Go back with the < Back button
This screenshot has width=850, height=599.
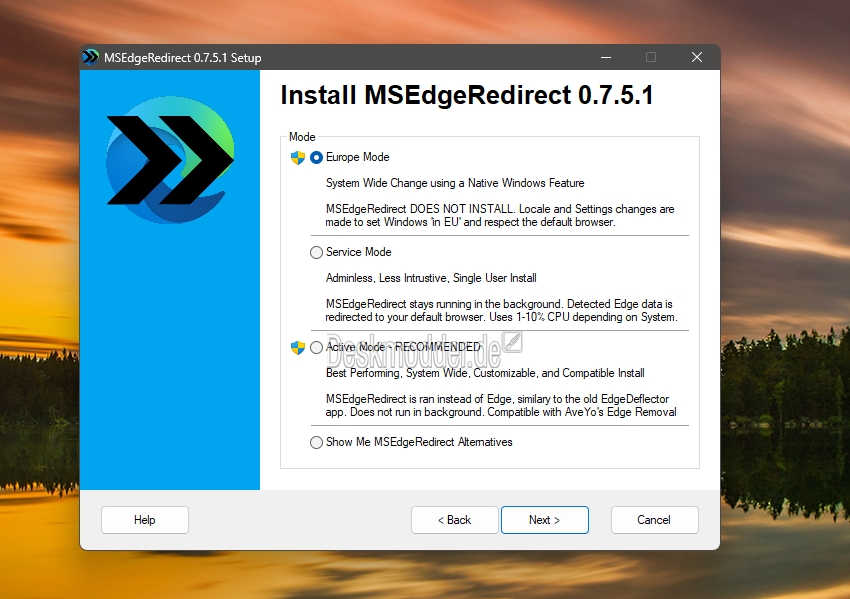coord(454,520)
